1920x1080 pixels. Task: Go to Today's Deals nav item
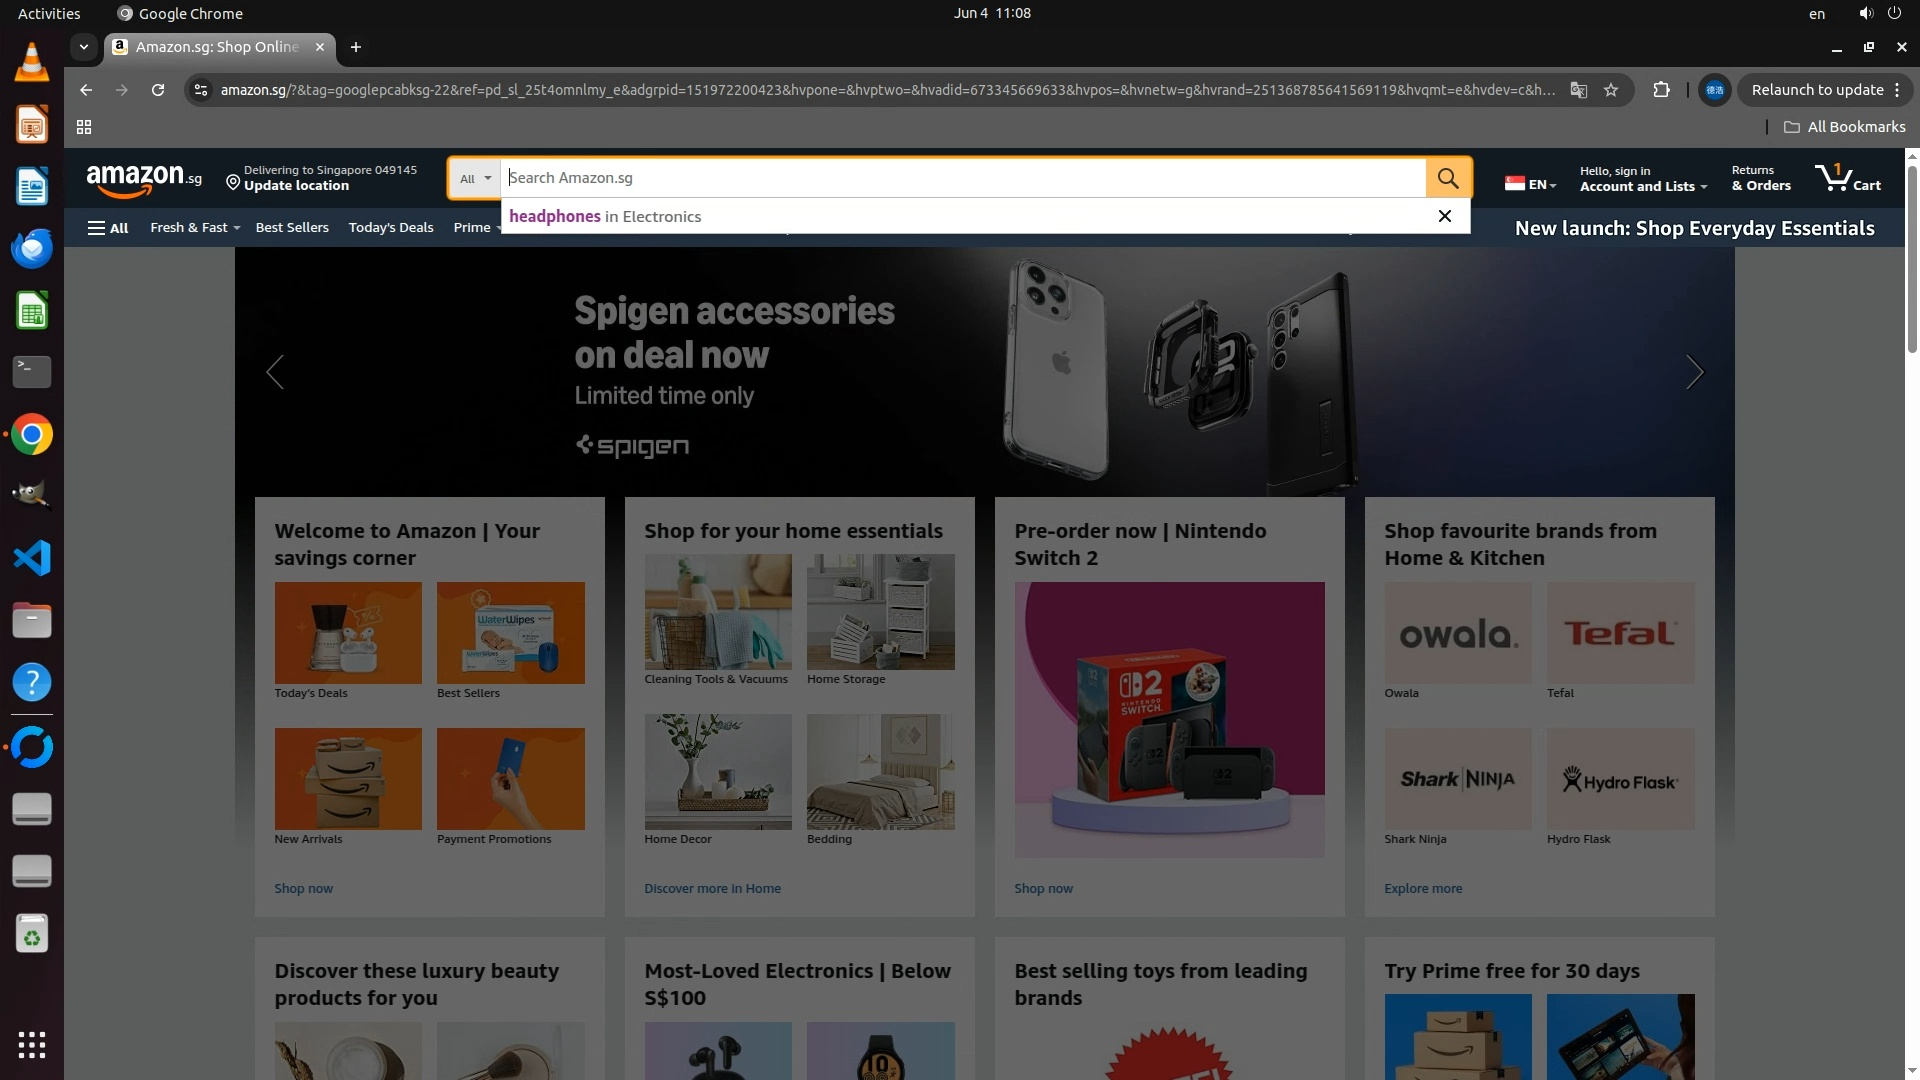391,228
